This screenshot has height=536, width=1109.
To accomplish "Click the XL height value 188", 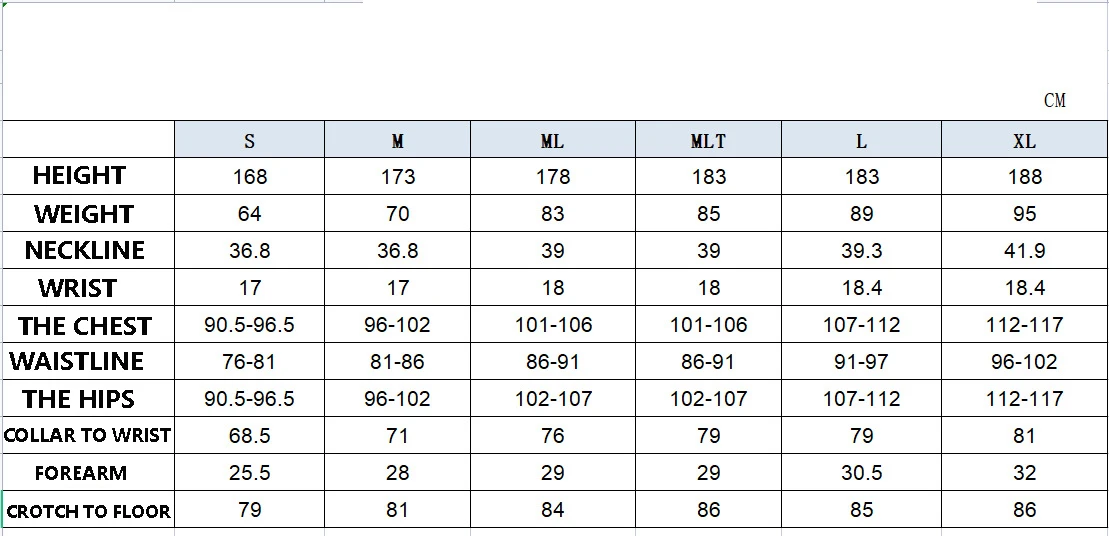I will [1024, 177].
